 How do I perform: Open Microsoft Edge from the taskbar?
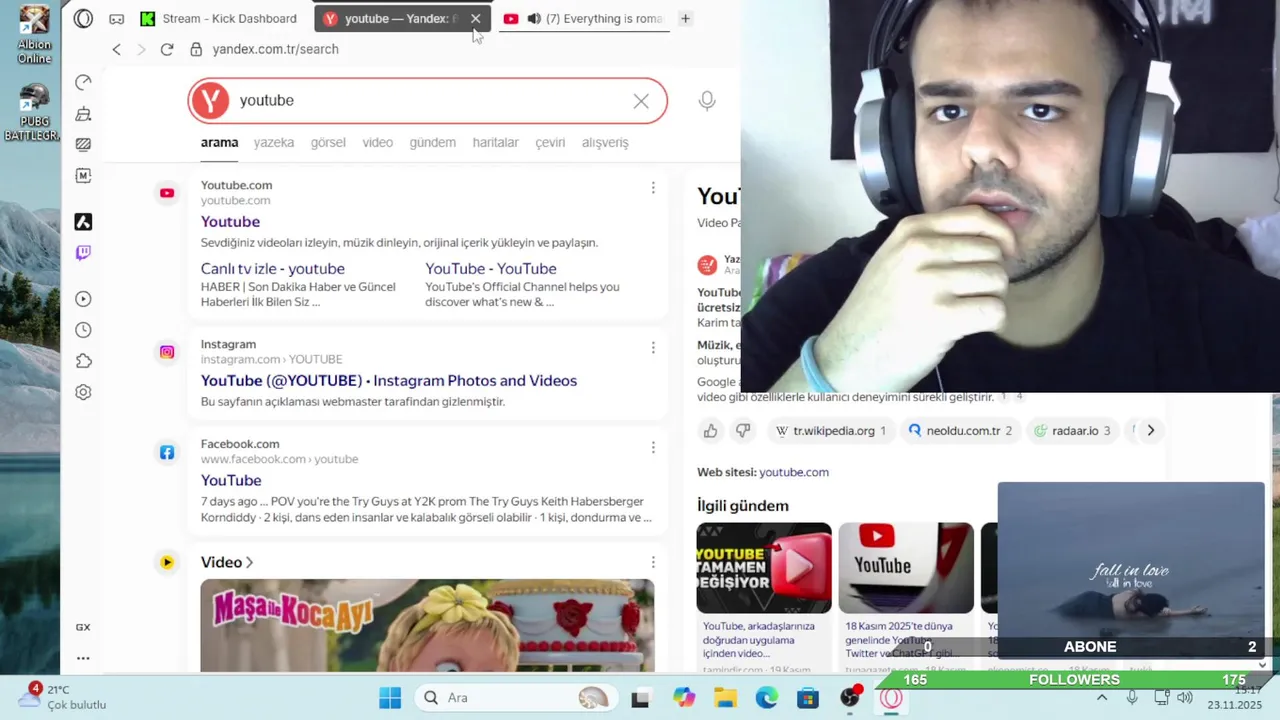pyautogui.click(x=766, y=698)
